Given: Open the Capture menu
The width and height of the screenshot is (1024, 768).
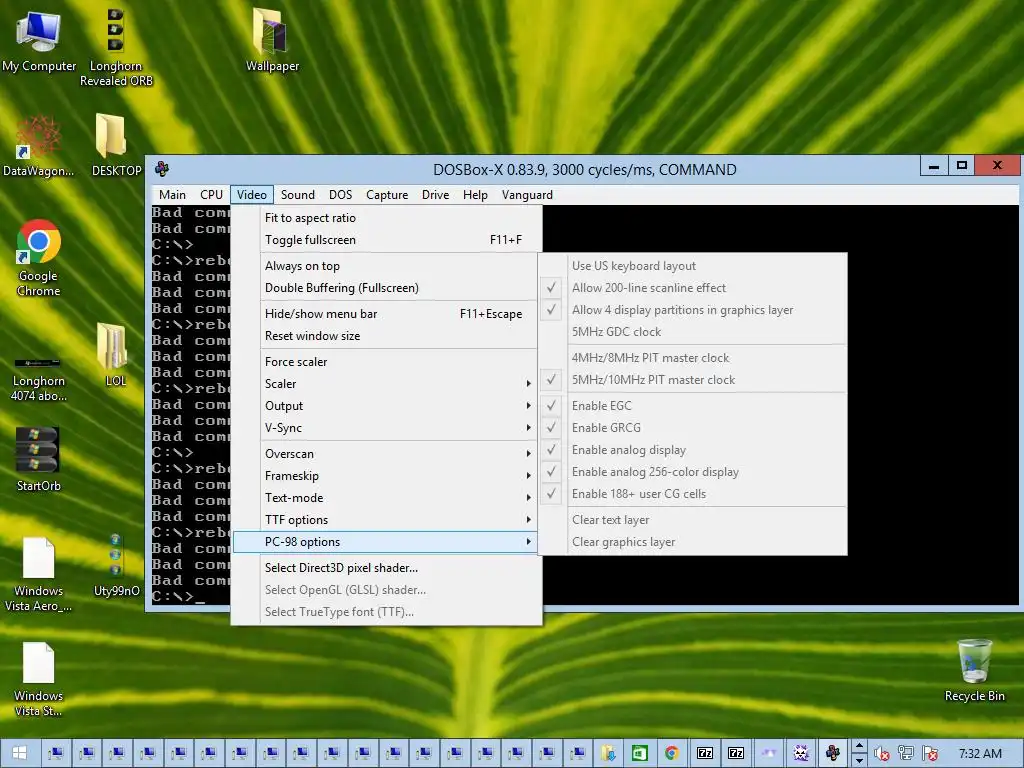Looking at the screenshot, I should pyautogui.click(x=387, y=195).
